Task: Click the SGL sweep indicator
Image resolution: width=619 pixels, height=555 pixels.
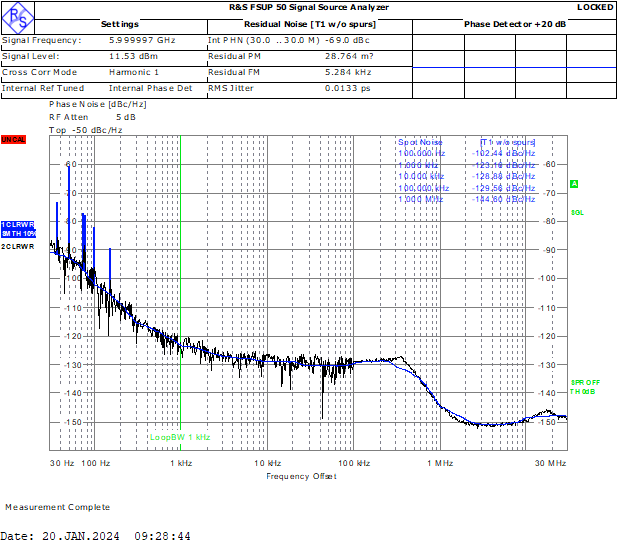Action: tap(577, 213)
